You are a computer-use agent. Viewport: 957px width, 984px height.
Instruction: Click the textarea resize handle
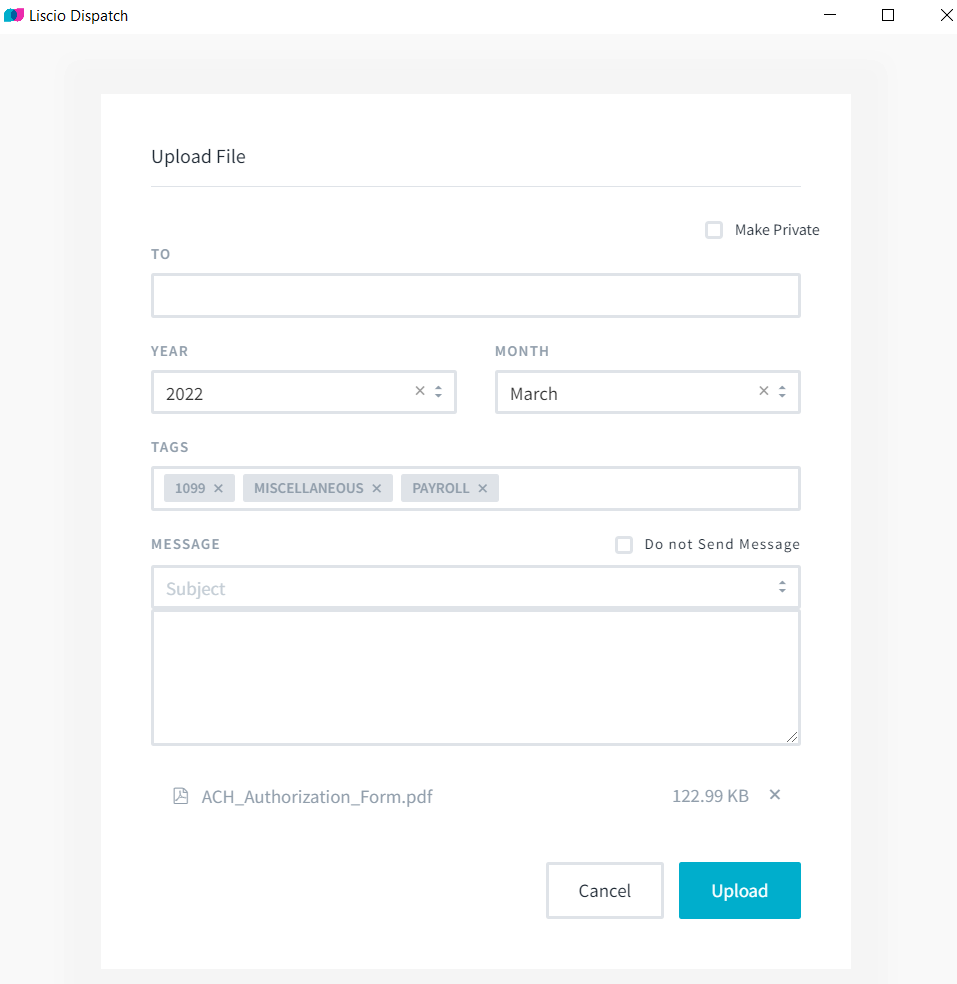point(792,737)
